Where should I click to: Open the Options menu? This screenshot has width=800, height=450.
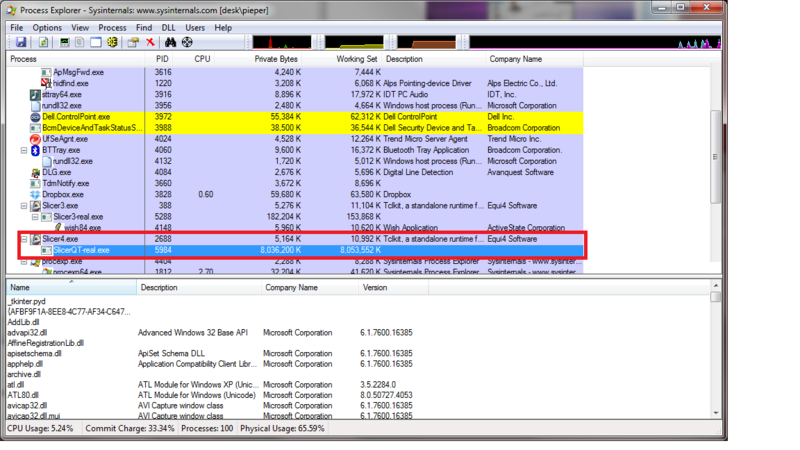click(47, 28)
